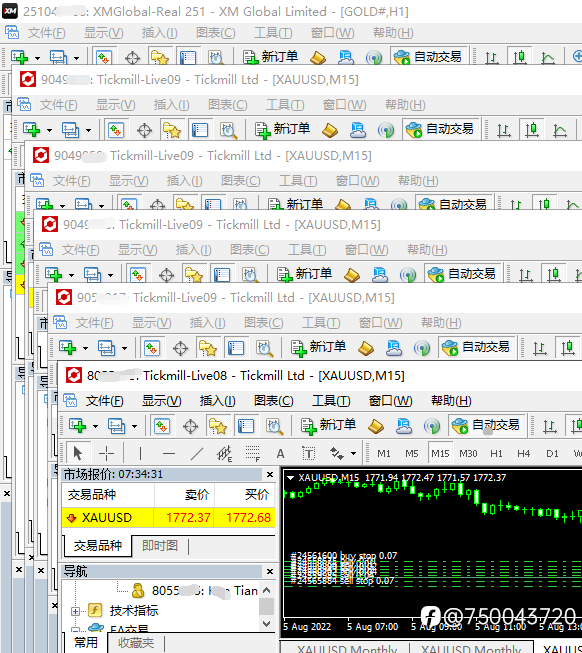Switch chart to M15 timeframe
582x653 pixels.
coord(440,453)
